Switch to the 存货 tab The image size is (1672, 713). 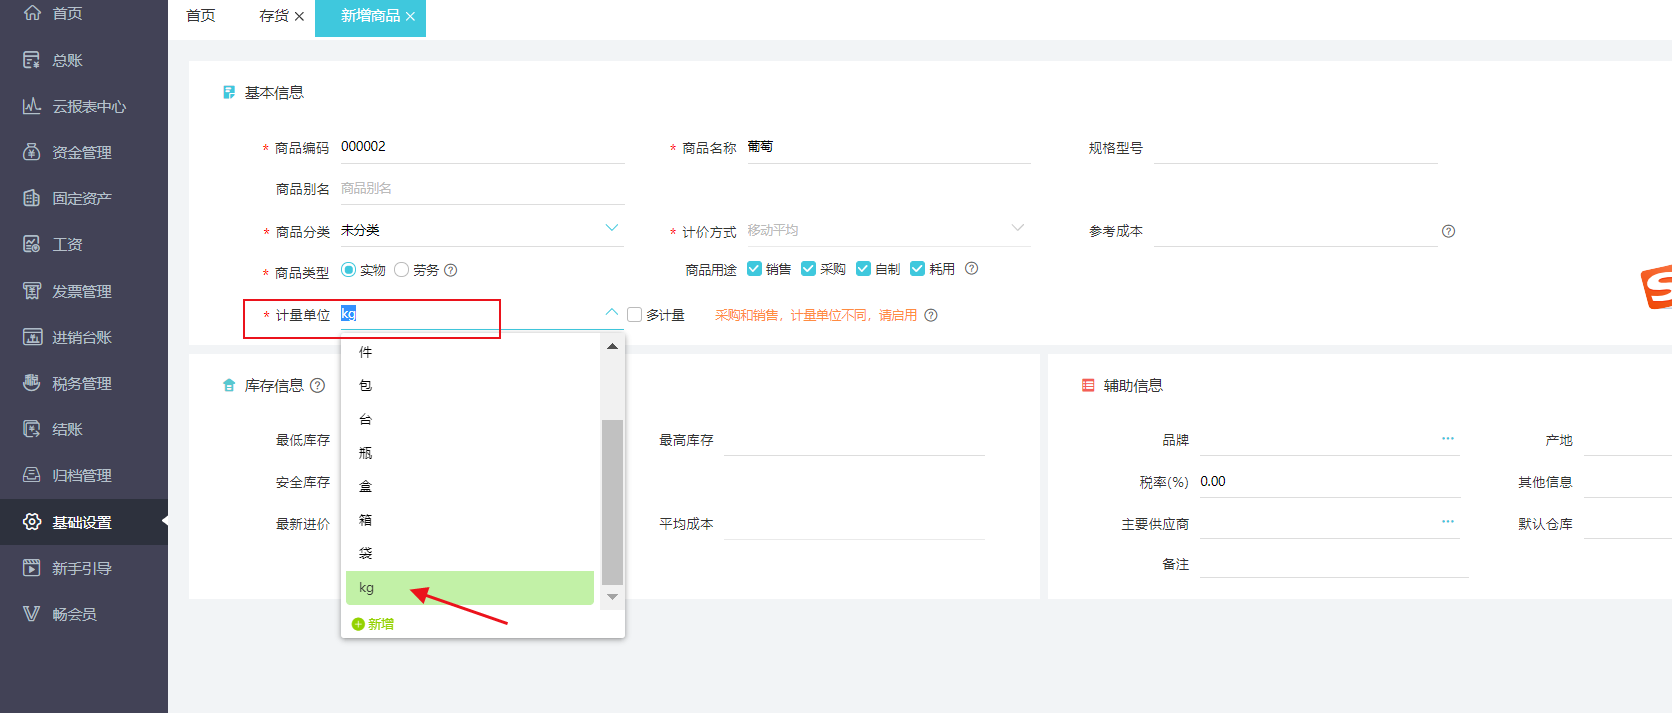click(273, 16)
